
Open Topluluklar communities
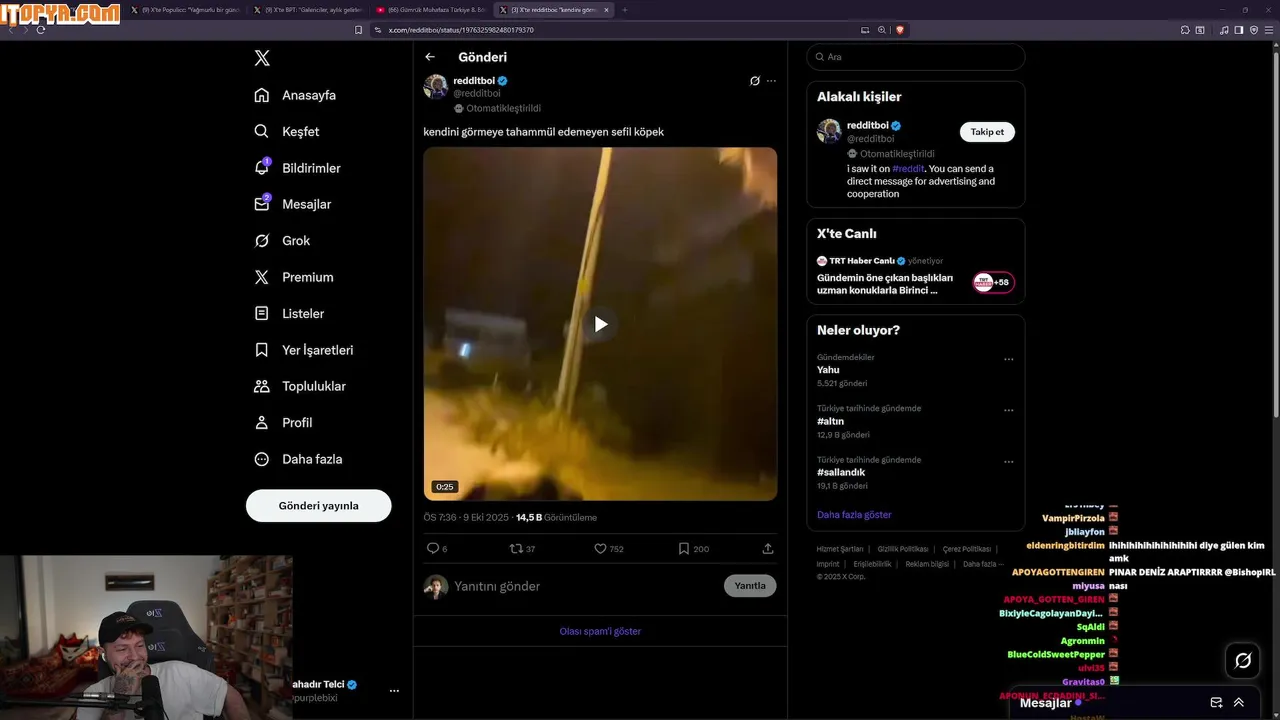(300, 386)
